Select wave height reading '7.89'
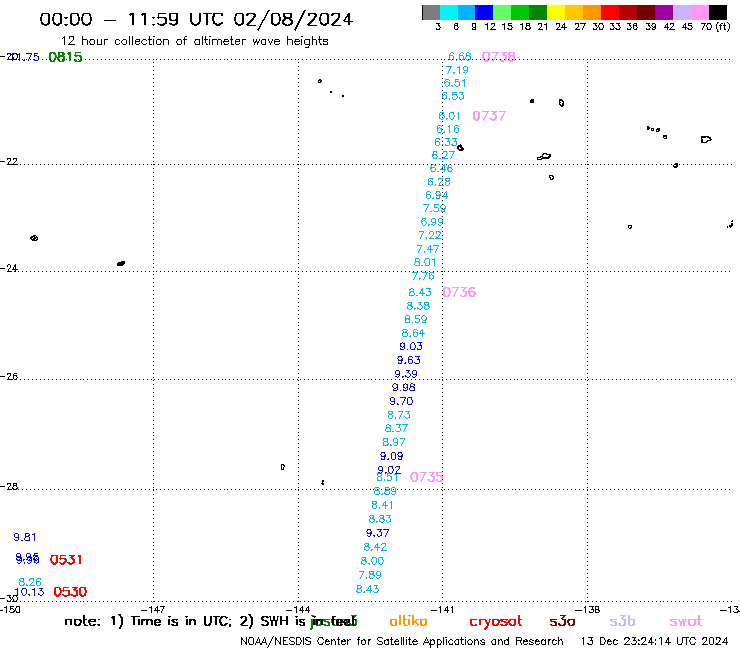740x650 pixels. click(x=370, y=575)
